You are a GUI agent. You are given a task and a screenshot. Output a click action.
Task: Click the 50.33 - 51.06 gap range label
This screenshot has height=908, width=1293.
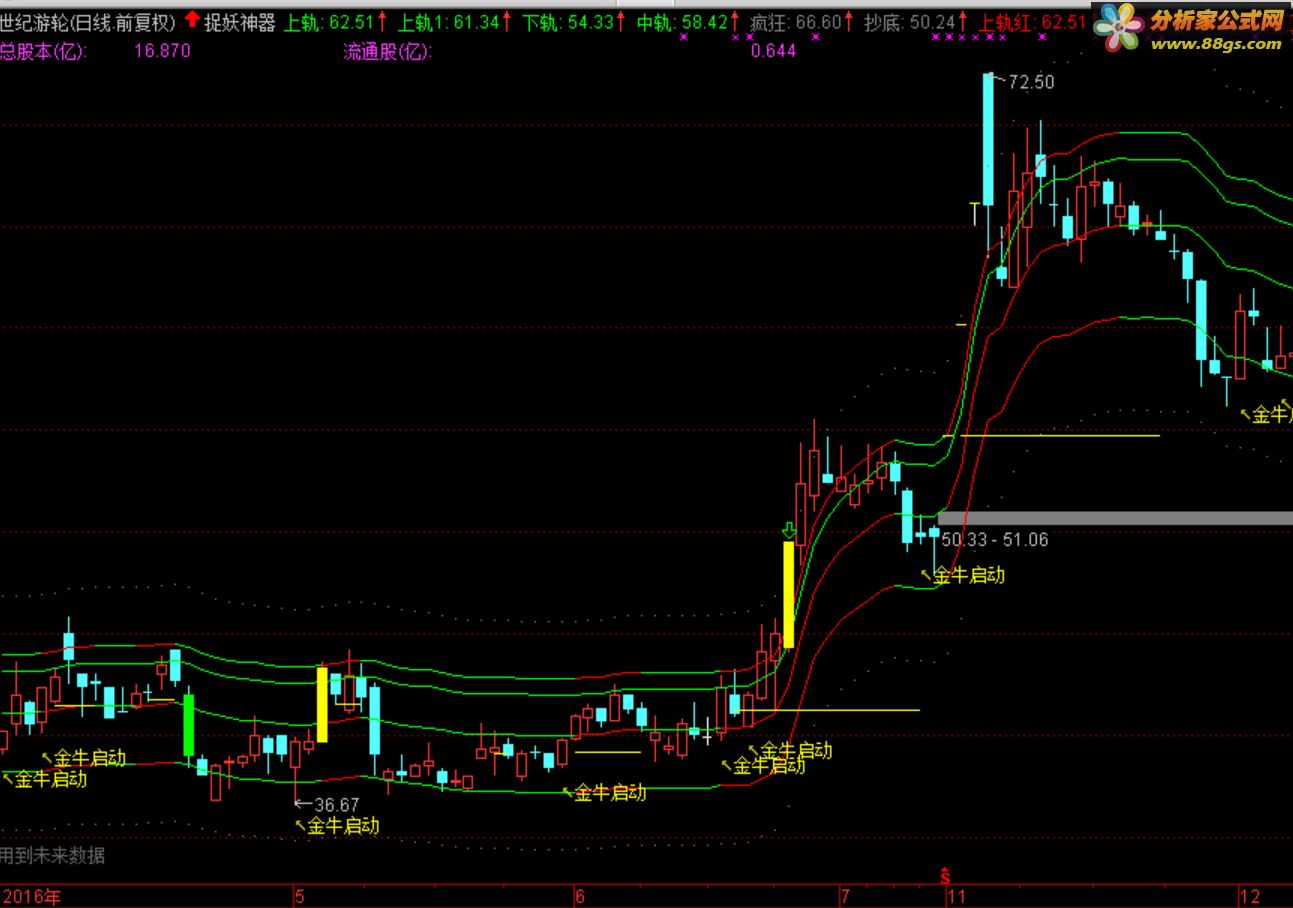(x=994, y=540)
